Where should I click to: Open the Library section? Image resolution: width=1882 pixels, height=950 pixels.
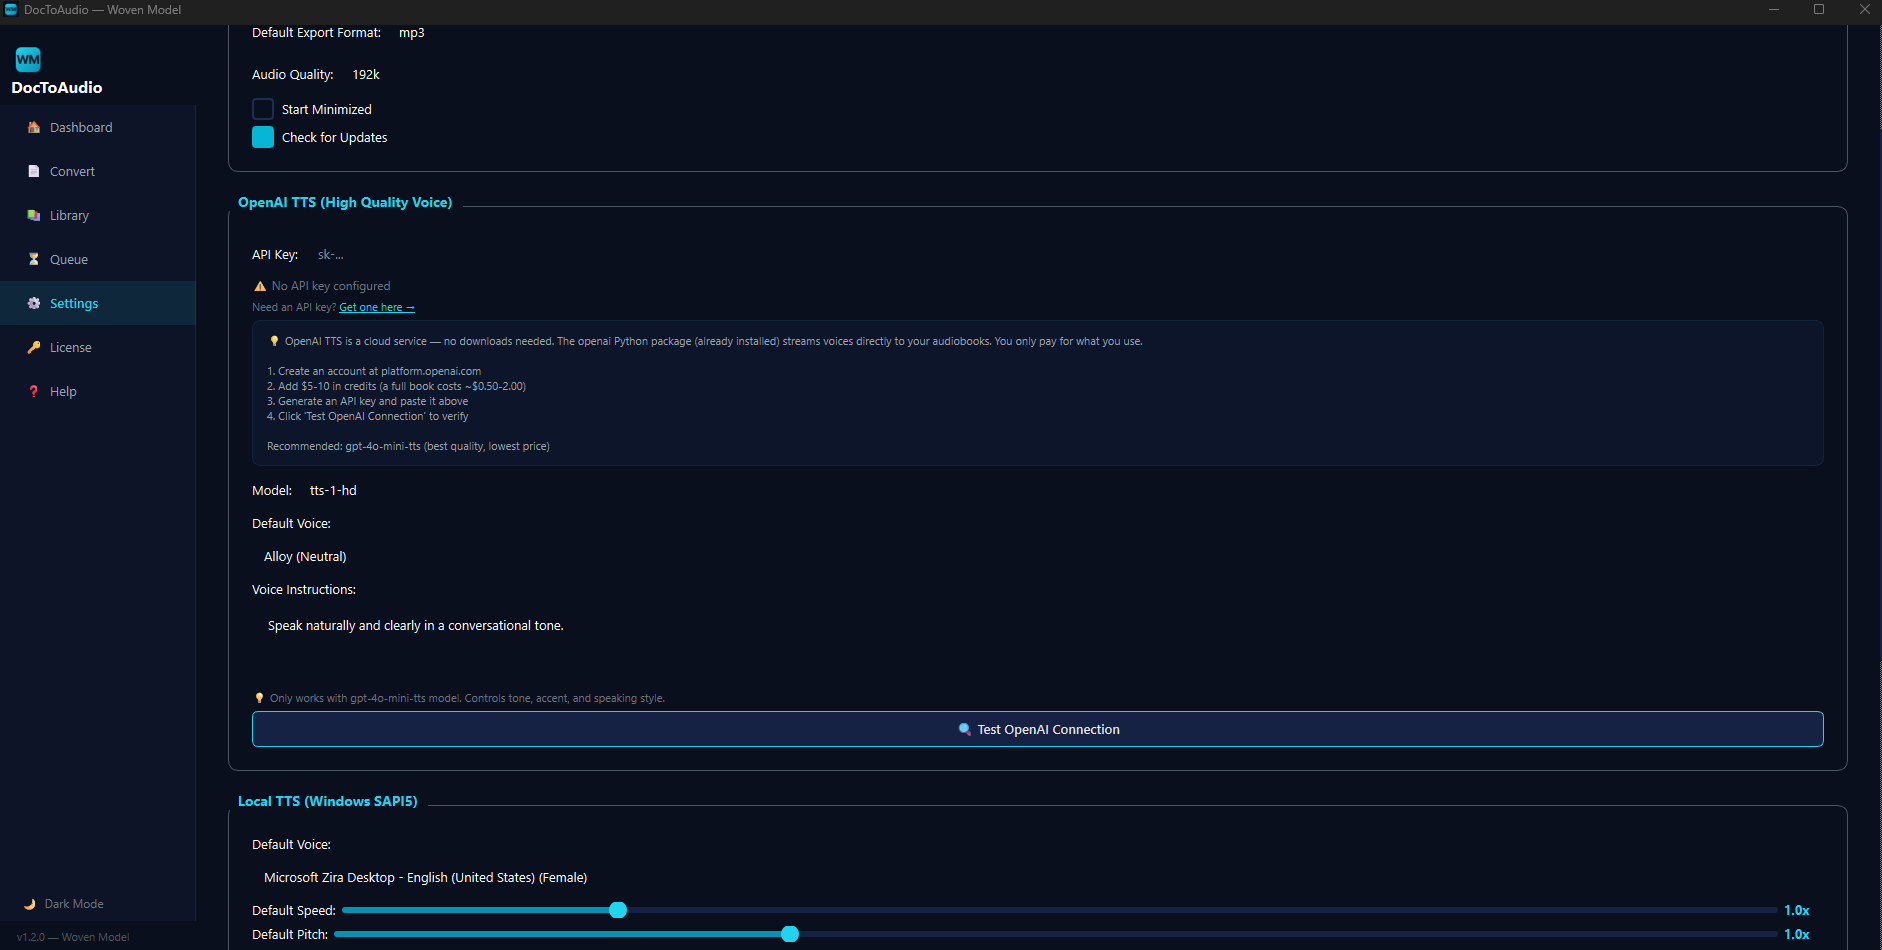click(98, 215)
